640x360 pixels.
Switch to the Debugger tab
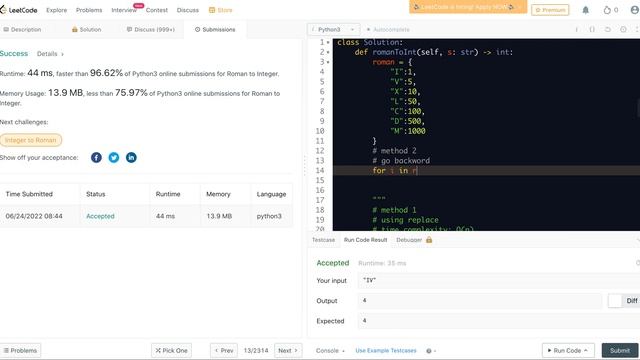(x=409, y=240)
